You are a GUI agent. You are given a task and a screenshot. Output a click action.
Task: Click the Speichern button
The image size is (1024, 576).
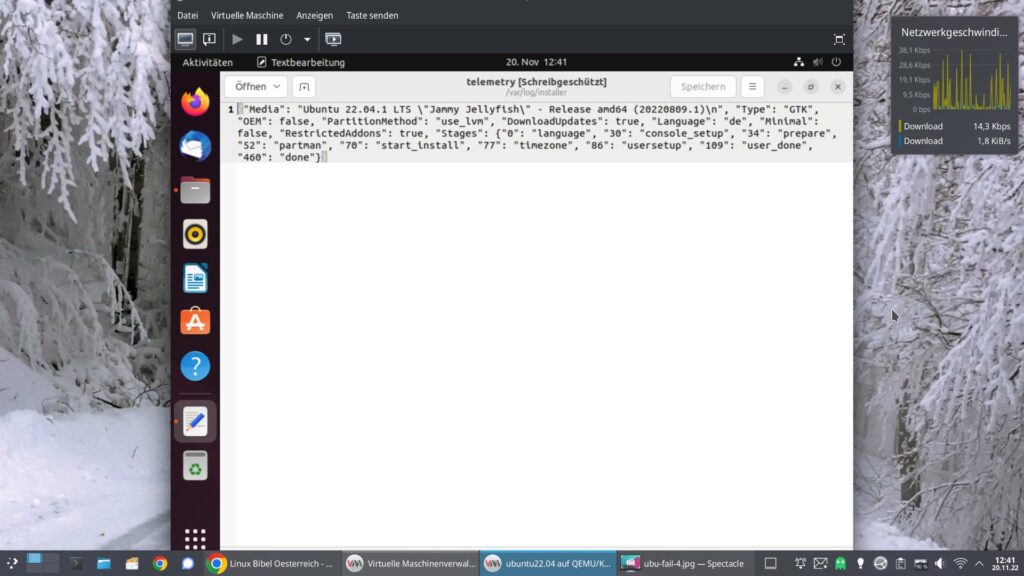pyautogui.click(x=703, y=86)
